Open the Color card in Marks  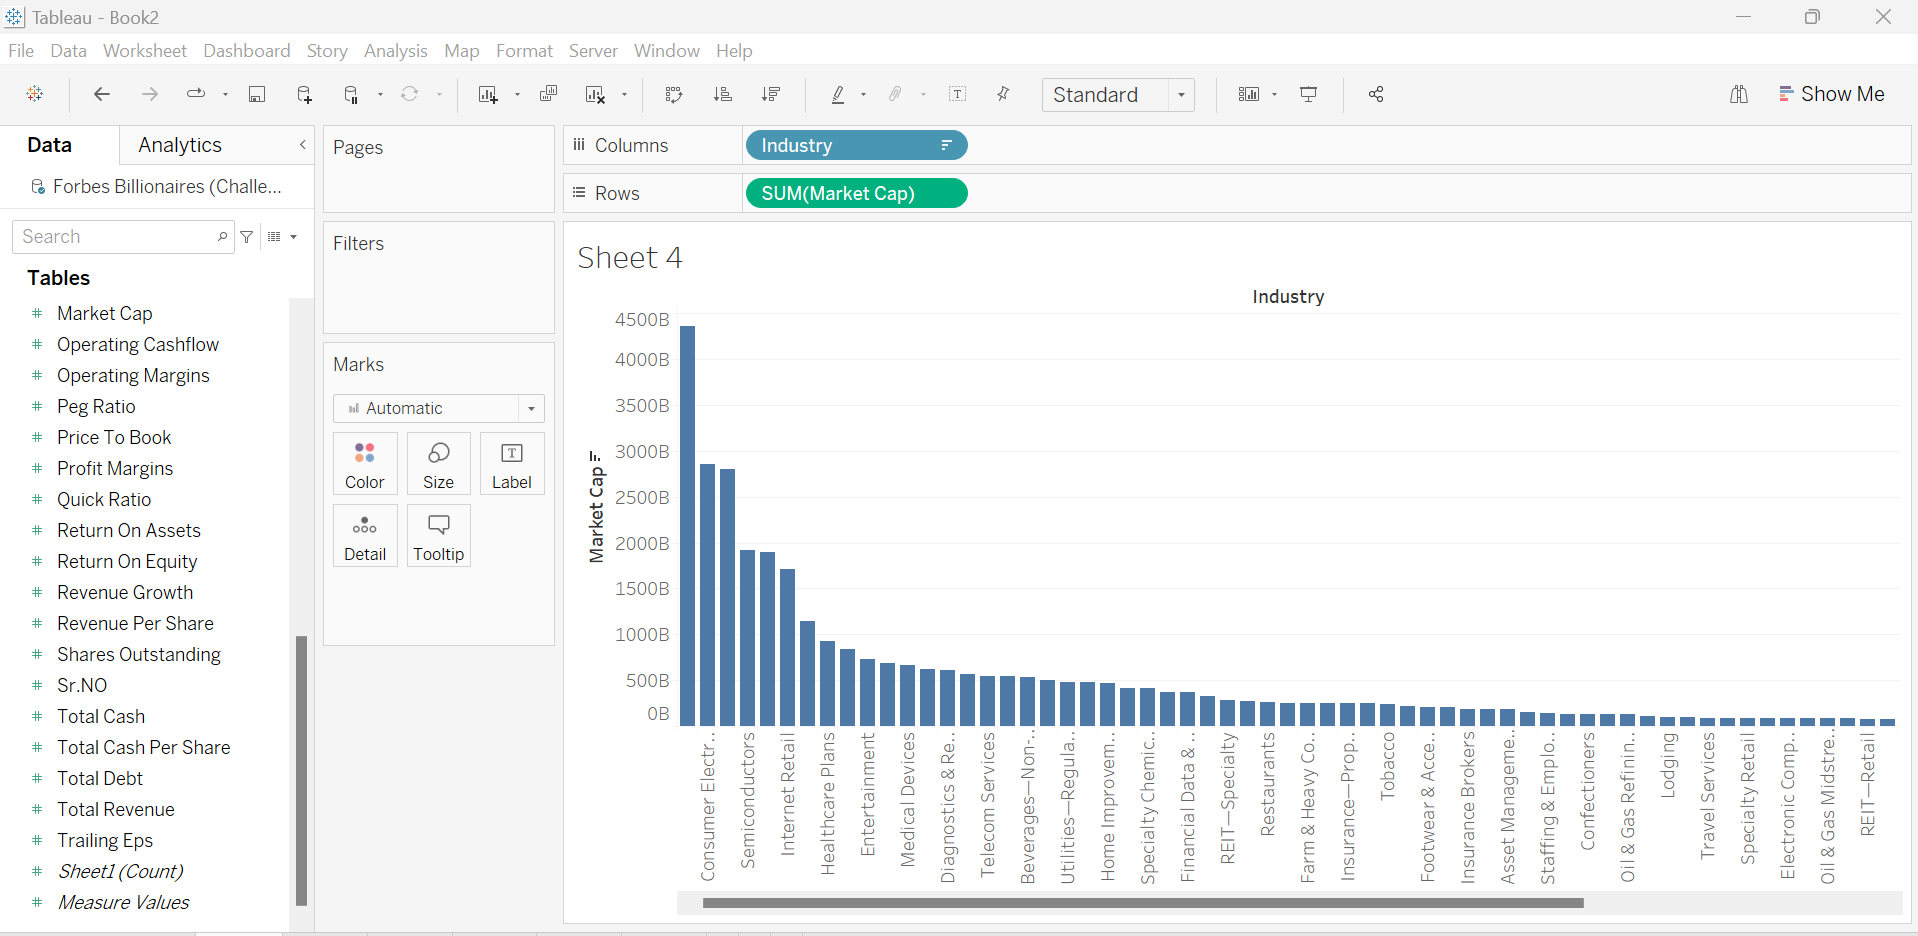365,464
